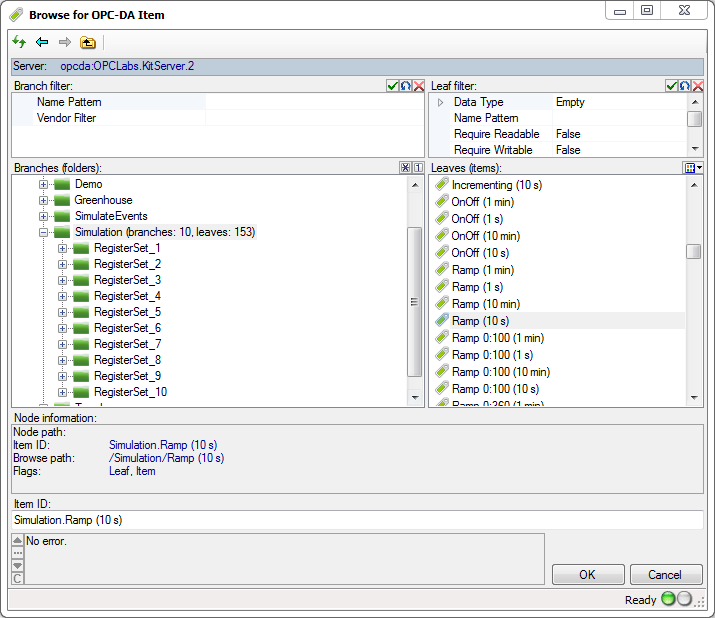Image resolution: width=715 pixels, height=618 pixels.
Task: Clear the branch filter with the red X
Action: (418, 87)
